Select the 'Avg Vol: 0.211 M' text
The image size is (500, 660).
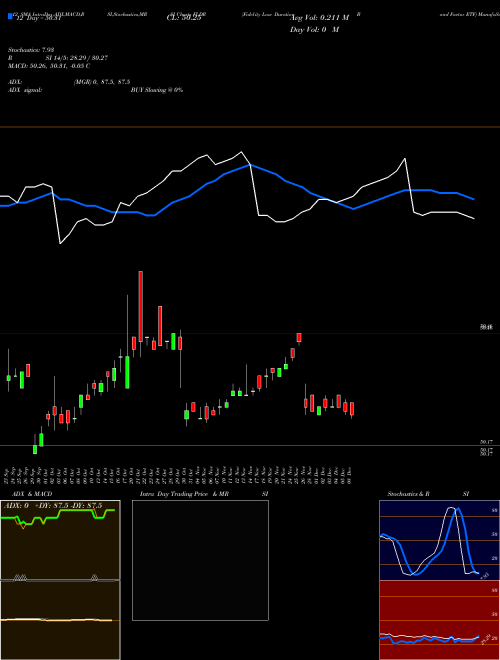(x=319, y=18)
